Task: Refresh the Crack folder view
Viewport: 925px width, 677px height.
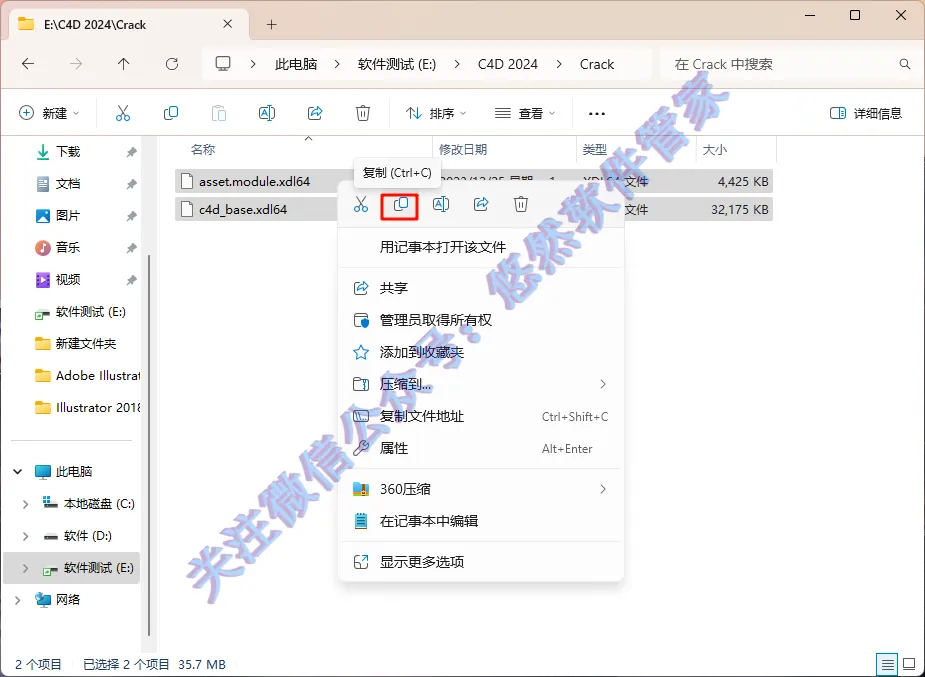Action: tap(172, 64)
